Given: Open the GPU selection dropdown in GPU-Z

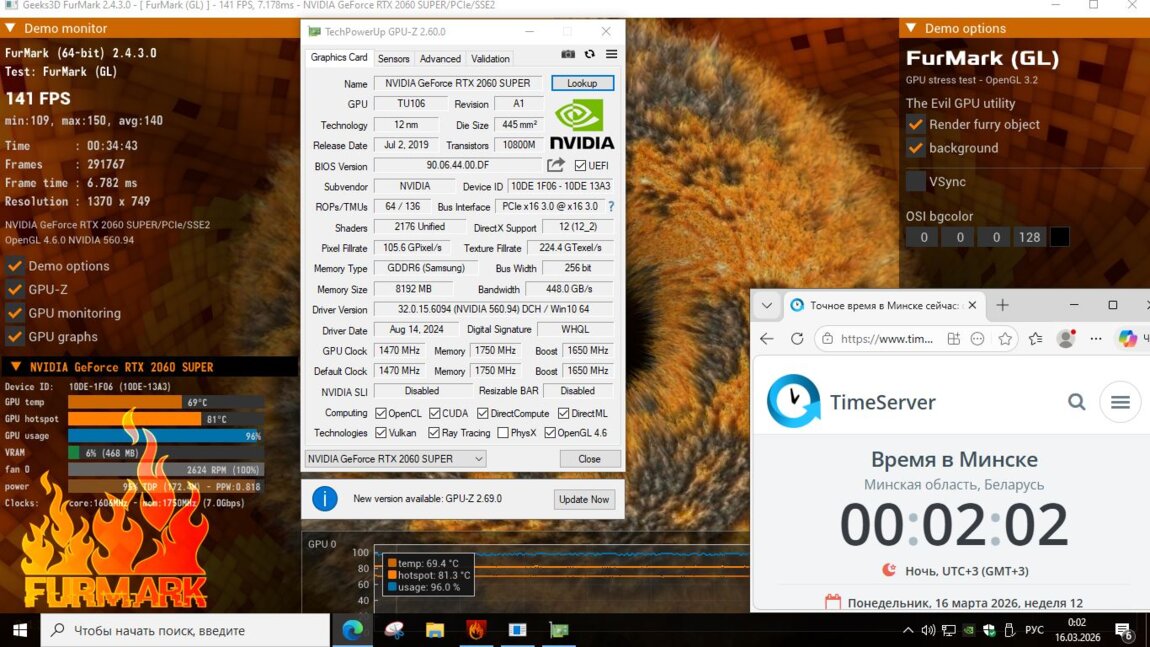Looking at the screenshot, I should (x=395, y=459).
